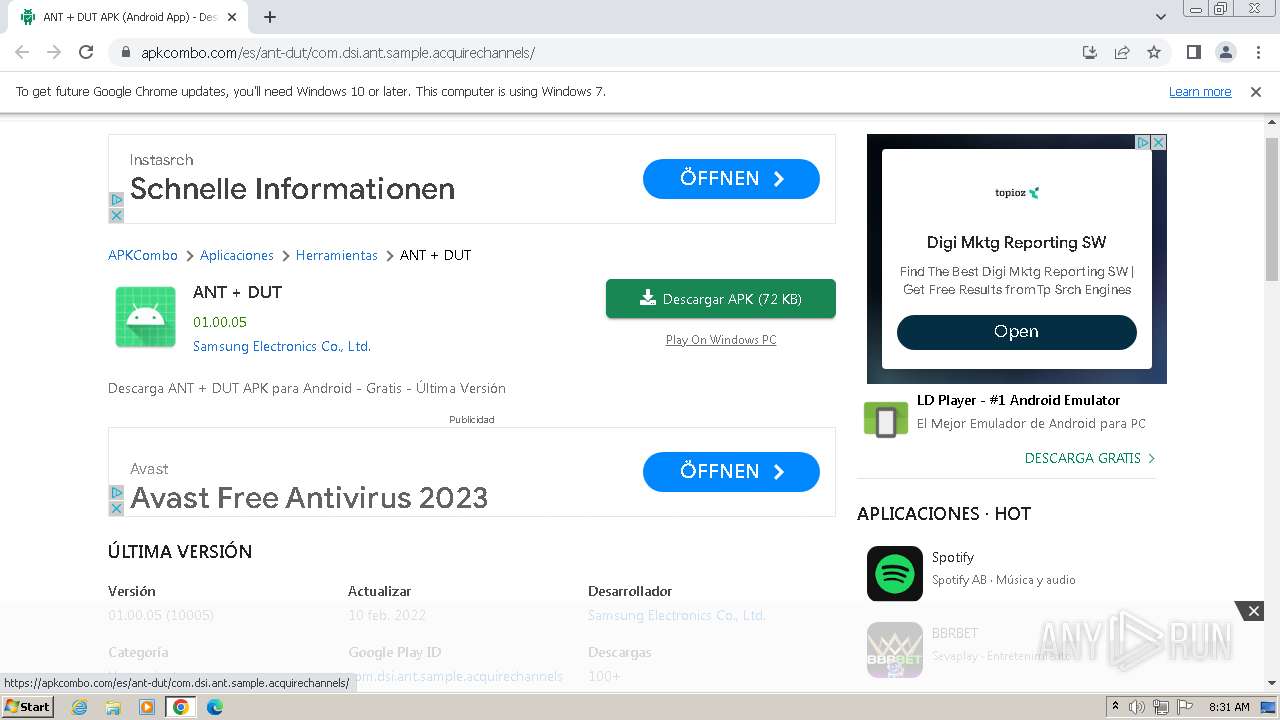1280x720 pixels.
Task: Open LD Player - #1 Android Emulator link
Action: (1018, 400)
